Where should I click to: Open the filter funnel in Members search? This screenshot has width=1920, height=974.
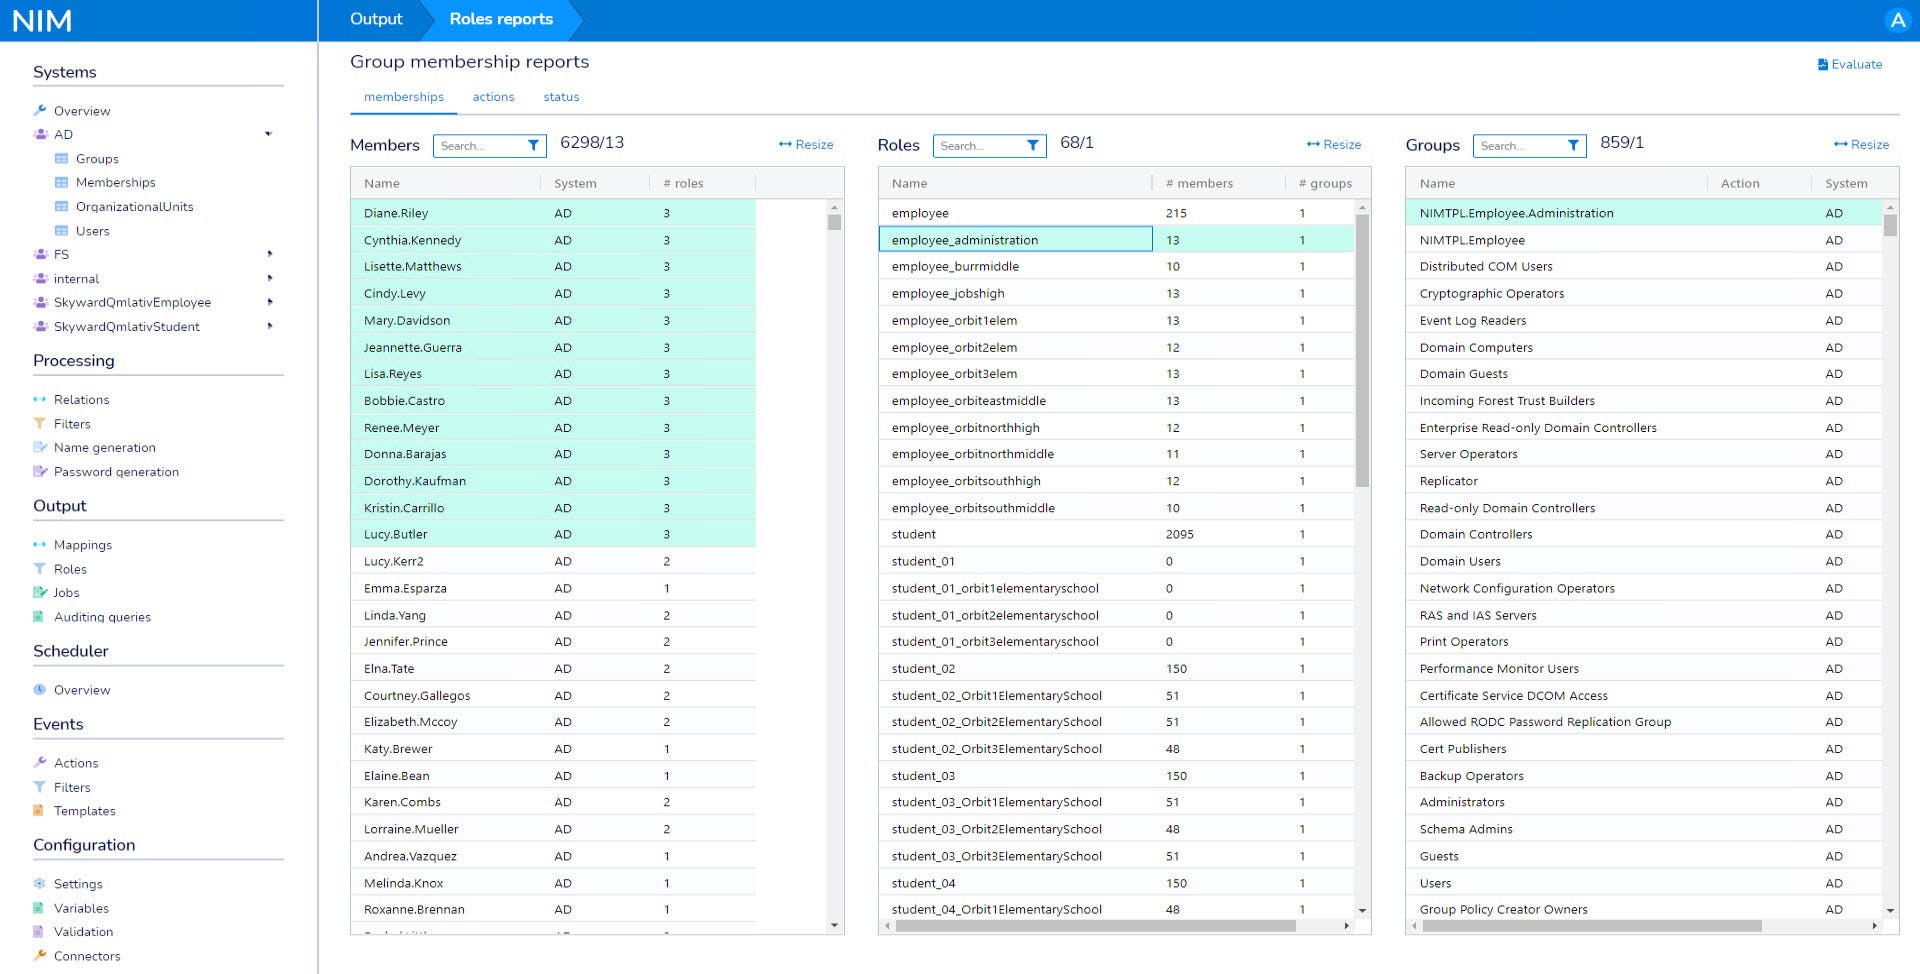click(x=534, y=145)
